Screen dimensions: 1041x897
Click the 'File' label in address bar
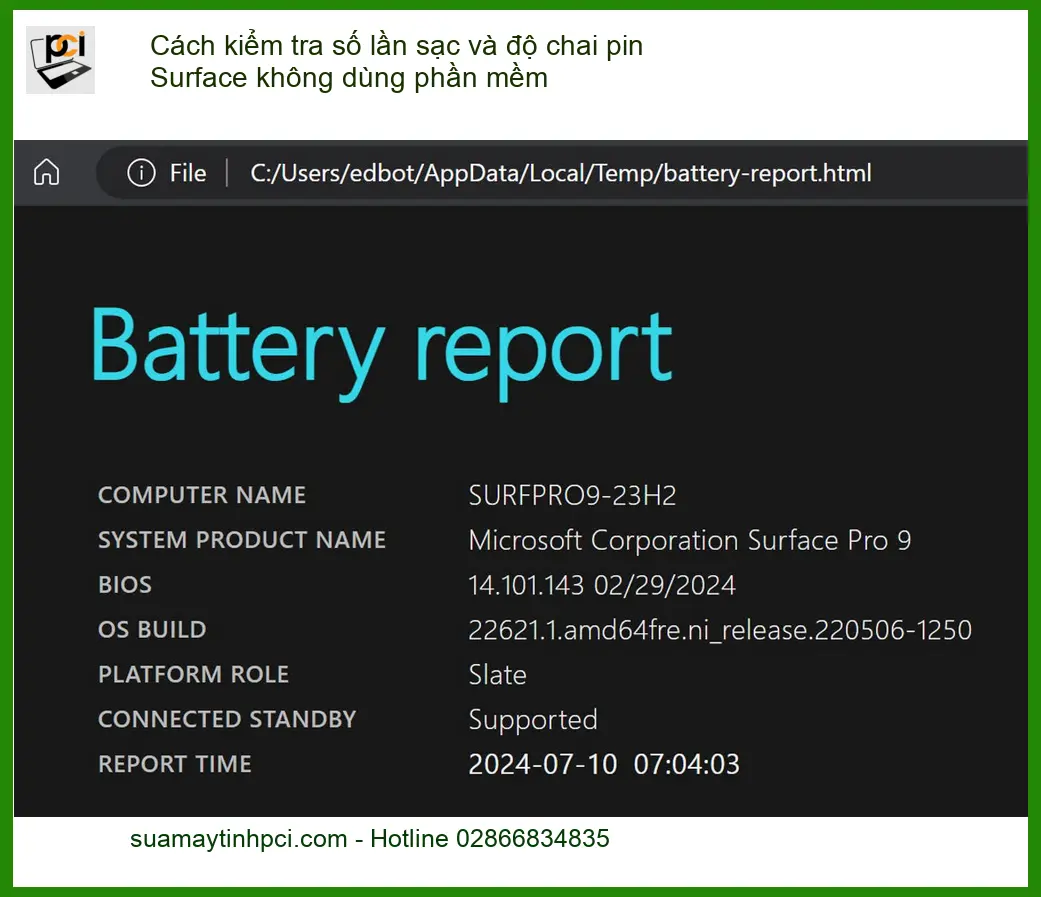coord(188,173)
